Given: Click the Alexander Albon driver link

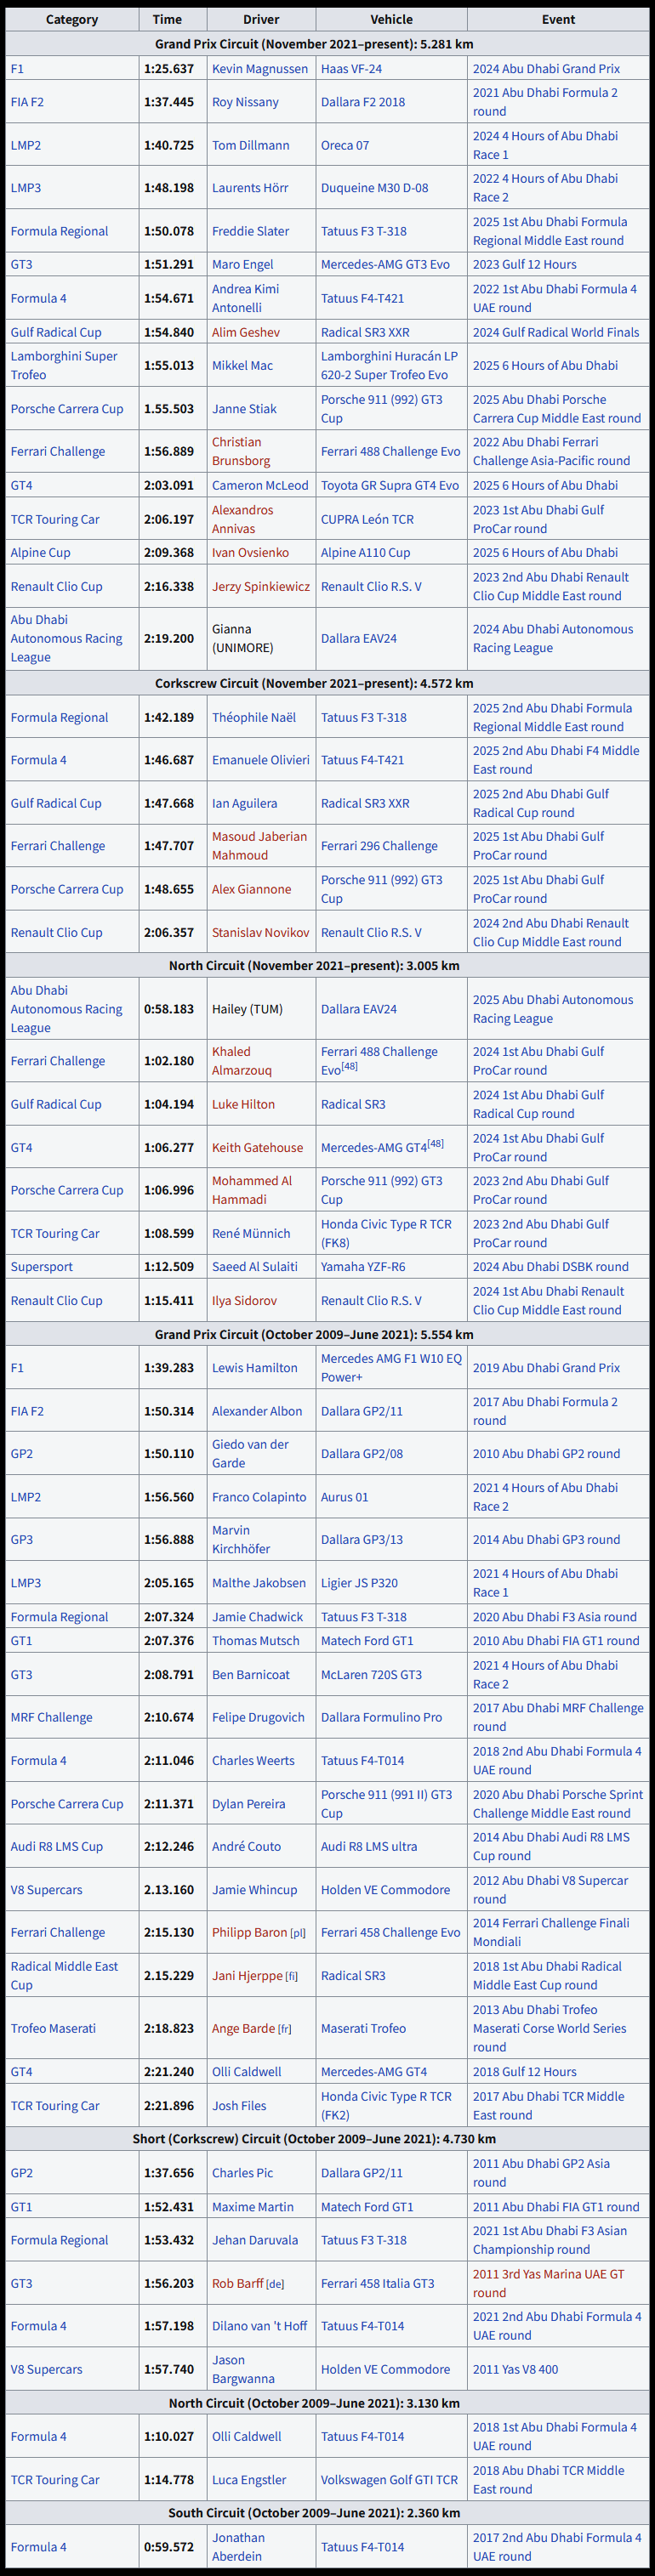Looking at the screenshot, I should click(257, 1411).
